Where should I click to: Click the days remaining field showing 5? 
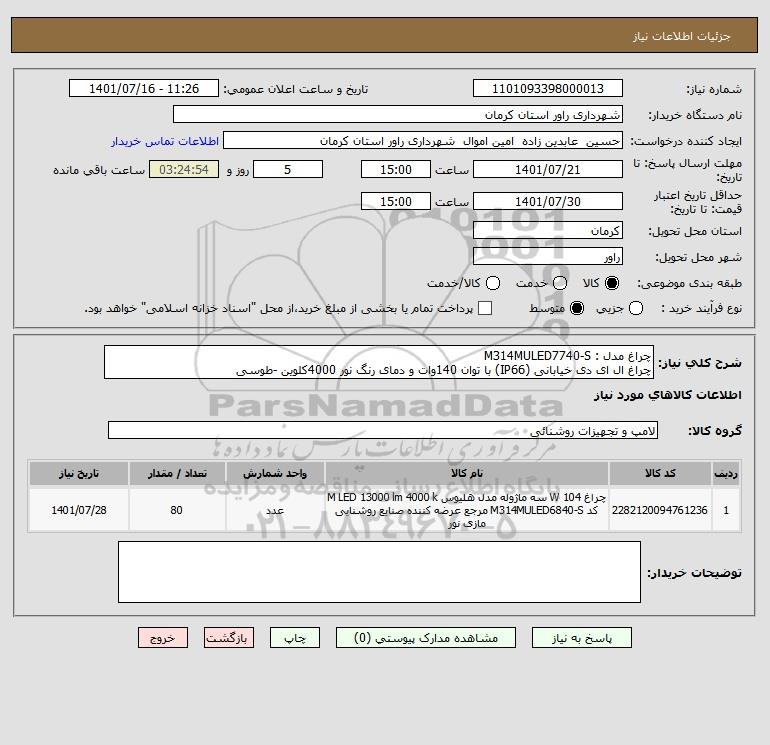[x=288, y=169]
